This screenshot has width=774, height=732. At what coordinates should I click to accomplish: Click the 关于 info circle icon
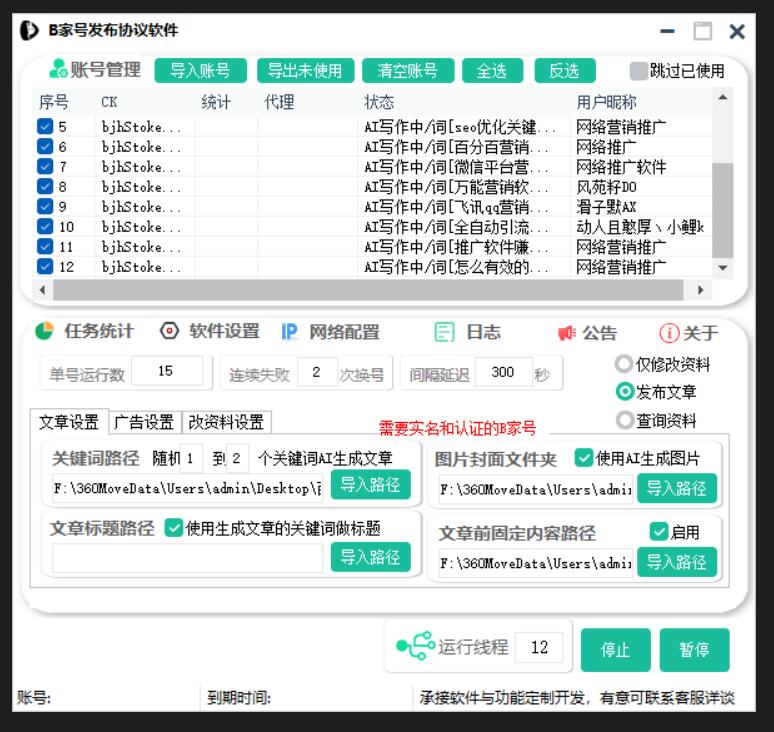click(668, 333)
